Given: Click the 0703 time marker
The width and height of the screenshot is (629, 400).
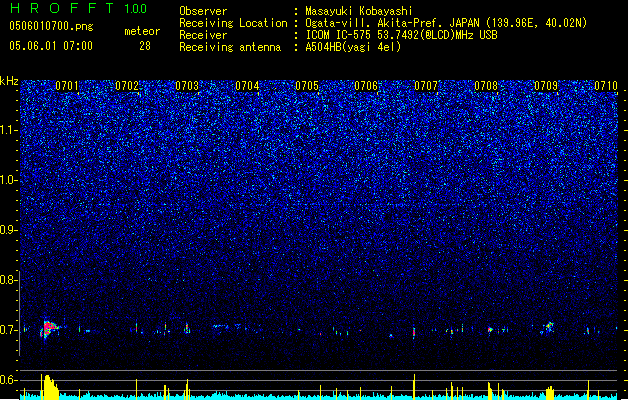Looking at the screenshot, I should click(187, 86).
